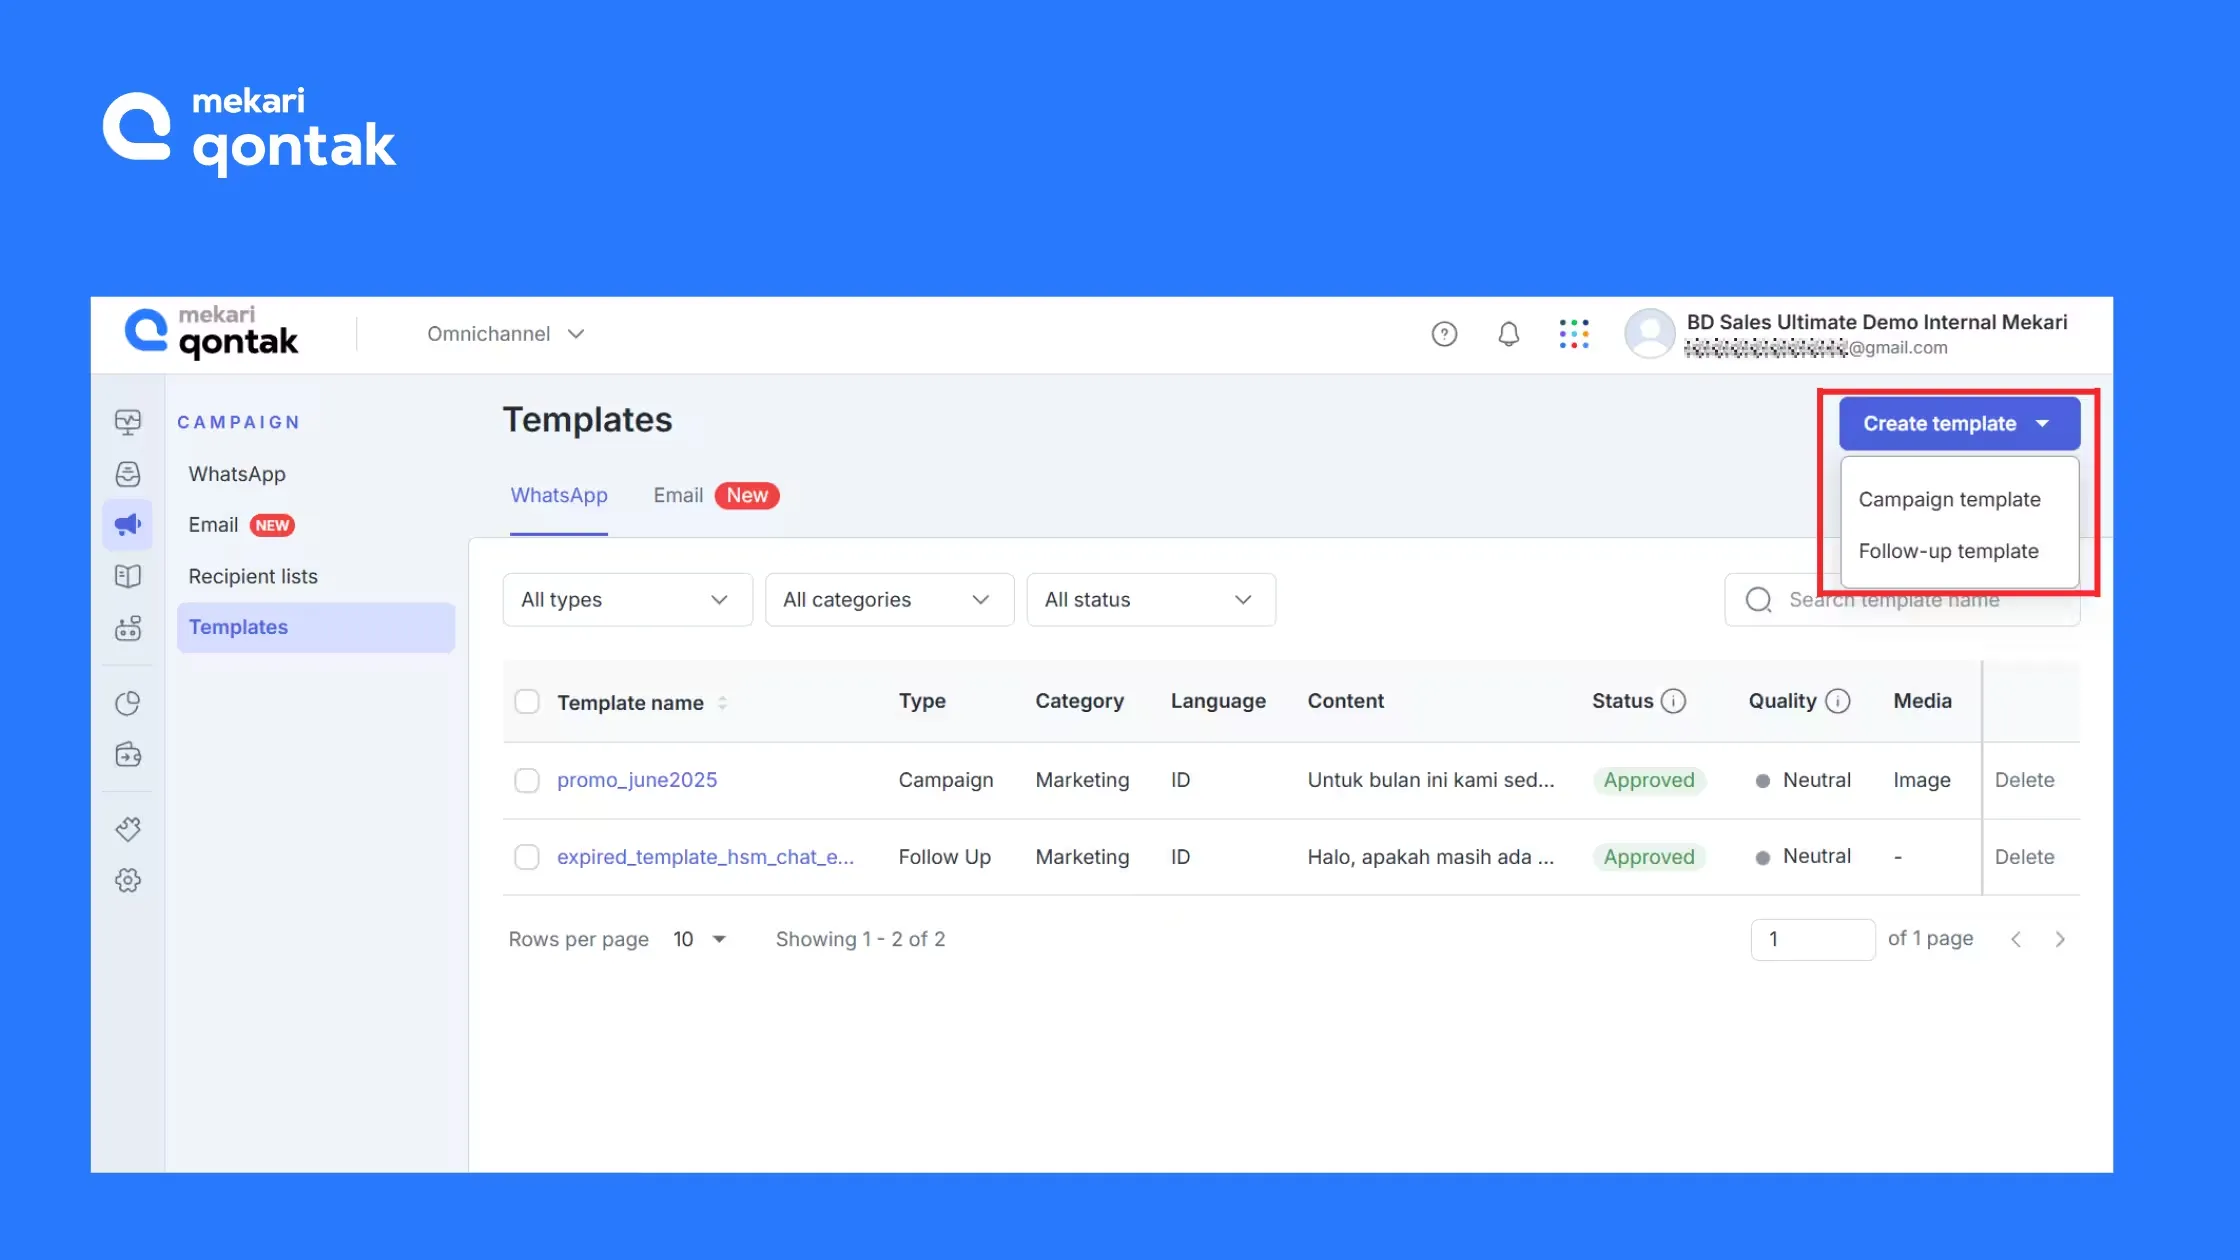This screenshot has height=1260, width=2240.
Task: Open the dashboard monitor icon in sidebar
Action: click(128, 422)
